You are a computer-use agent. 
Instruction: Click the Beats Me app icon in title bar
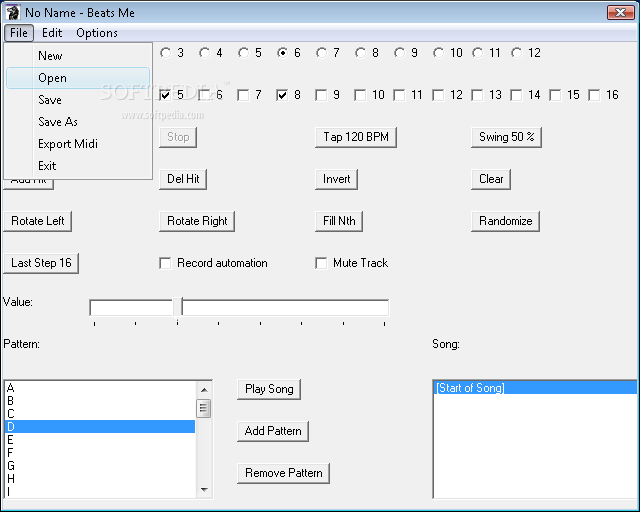pyautogui.click(x=13, y=13)
